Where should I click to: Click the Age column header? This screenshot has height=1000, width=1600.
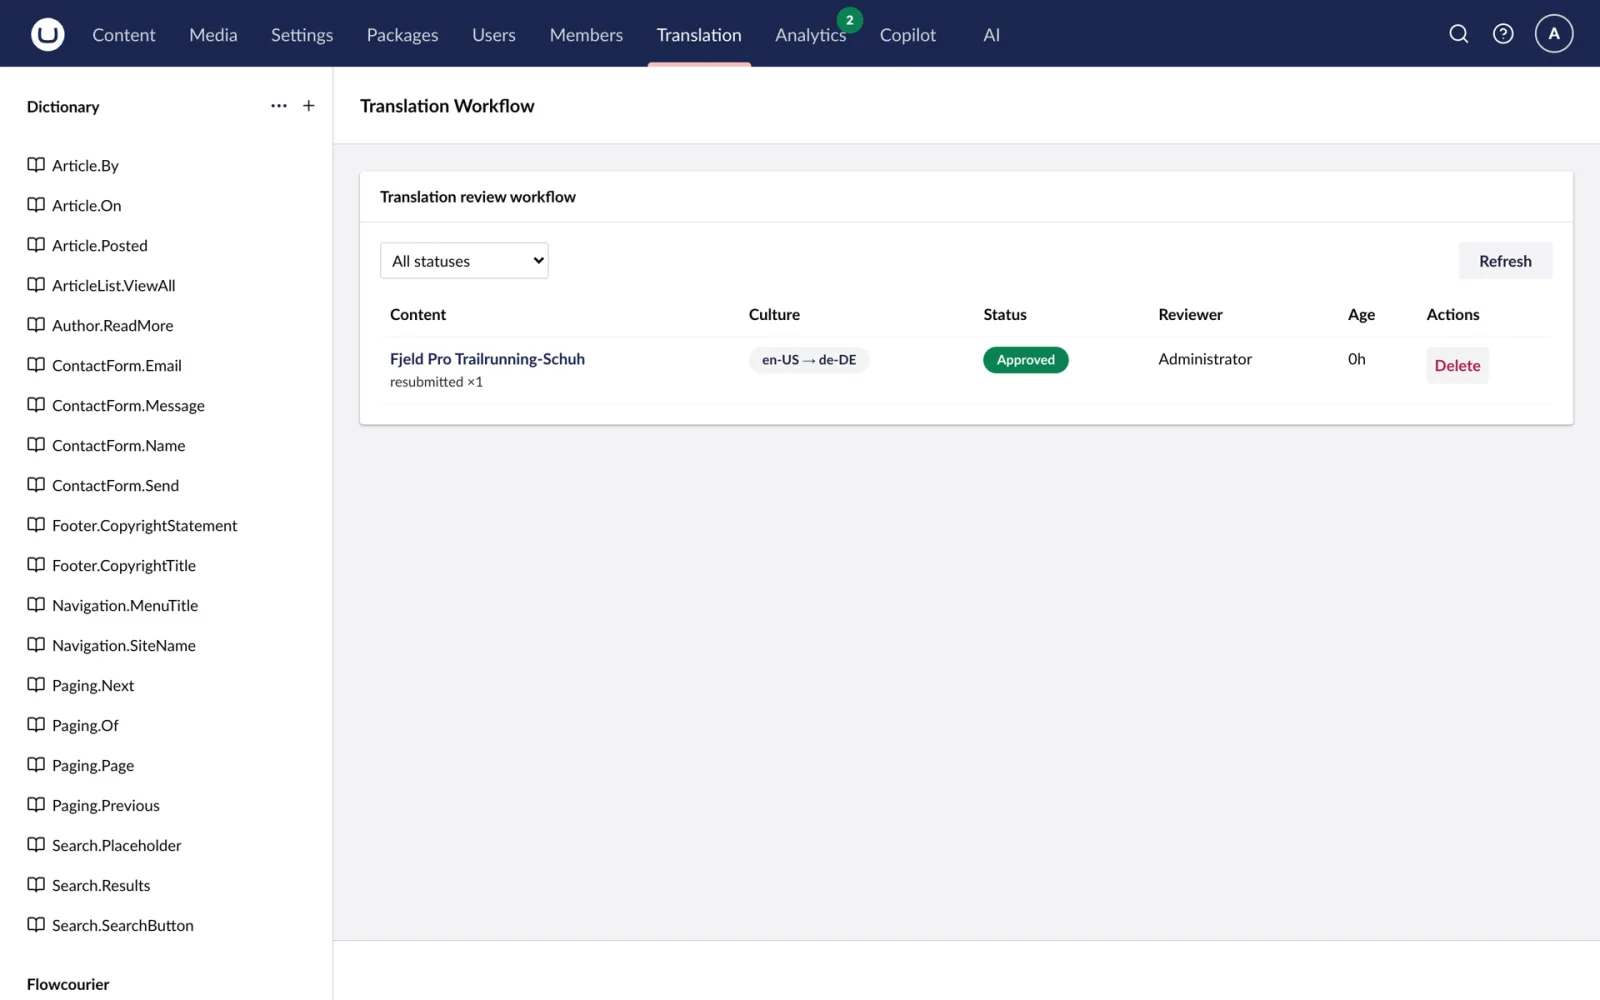point(1361,314)
